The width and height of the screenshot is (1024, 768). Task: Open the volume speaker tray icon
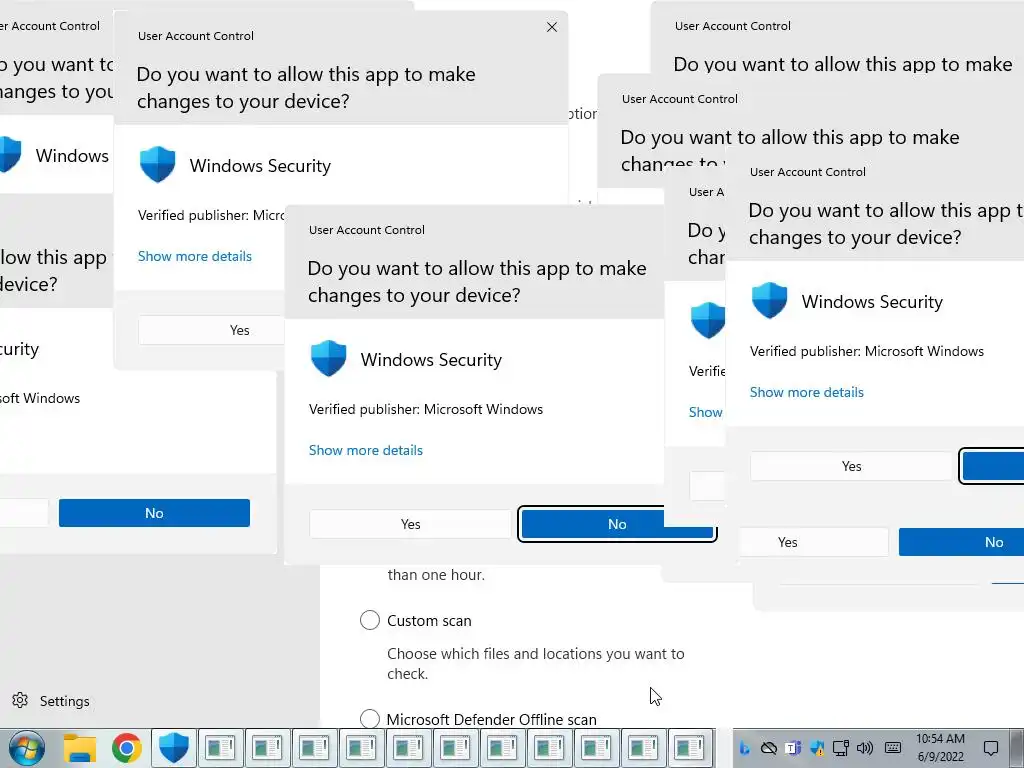(865, 748)
